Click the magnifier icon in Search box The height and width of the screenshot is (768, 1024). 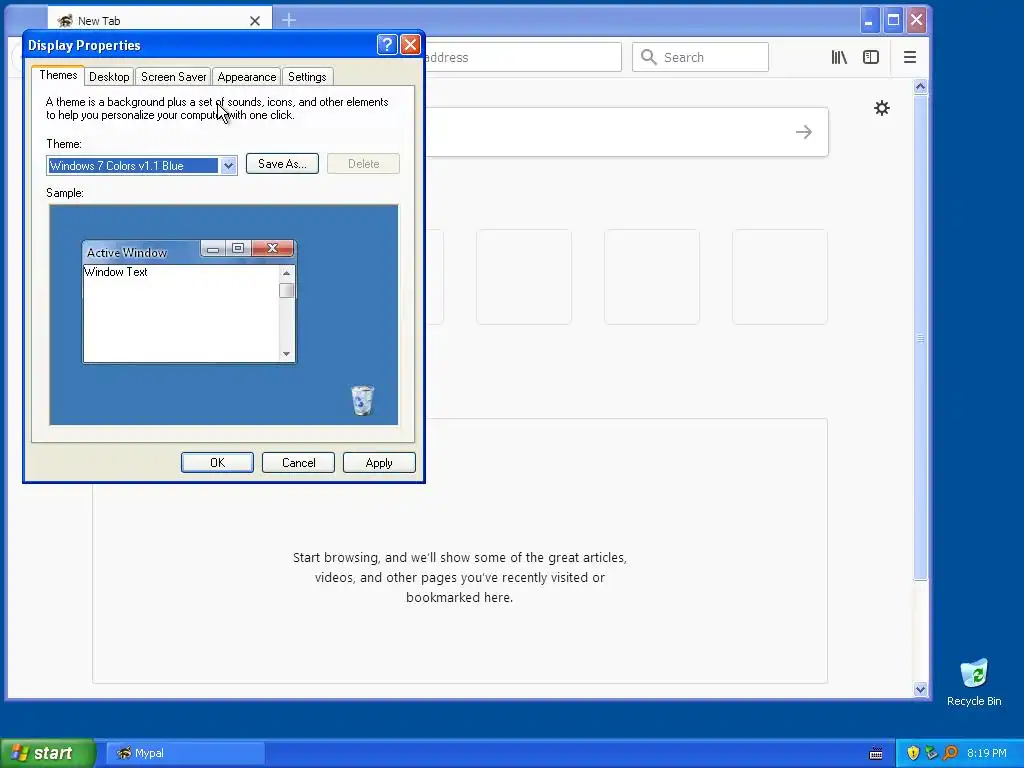(x=648, y=57)
